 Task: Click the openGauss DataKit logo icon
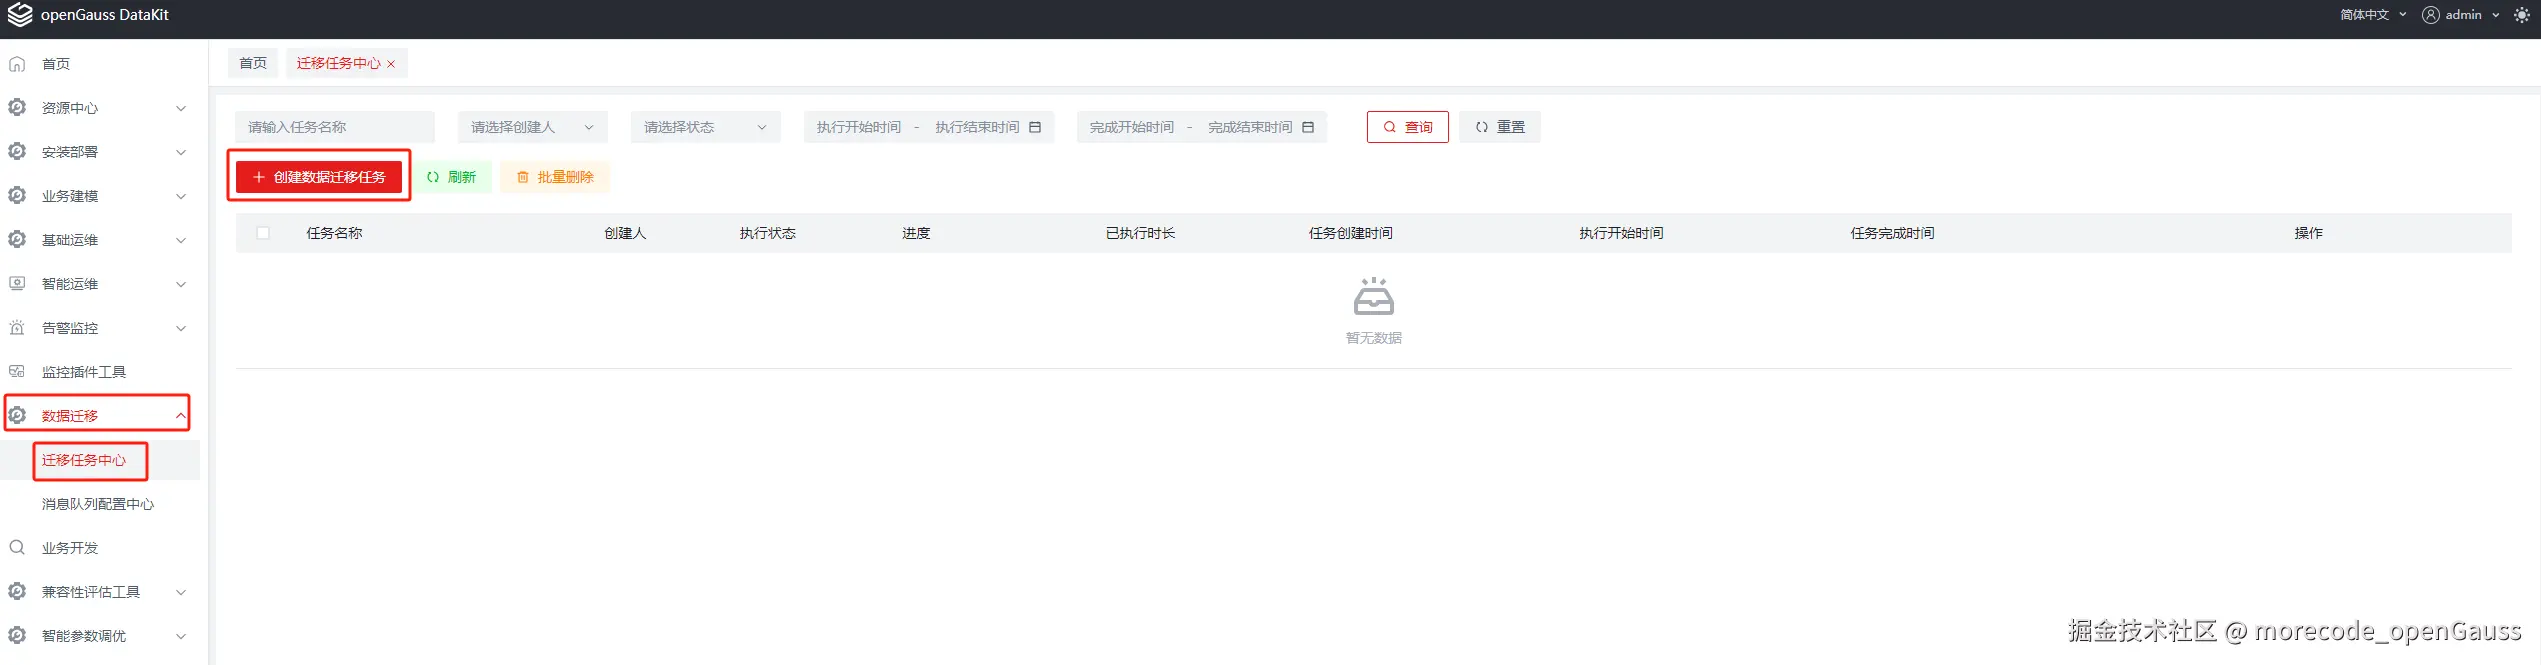(19, 14)
